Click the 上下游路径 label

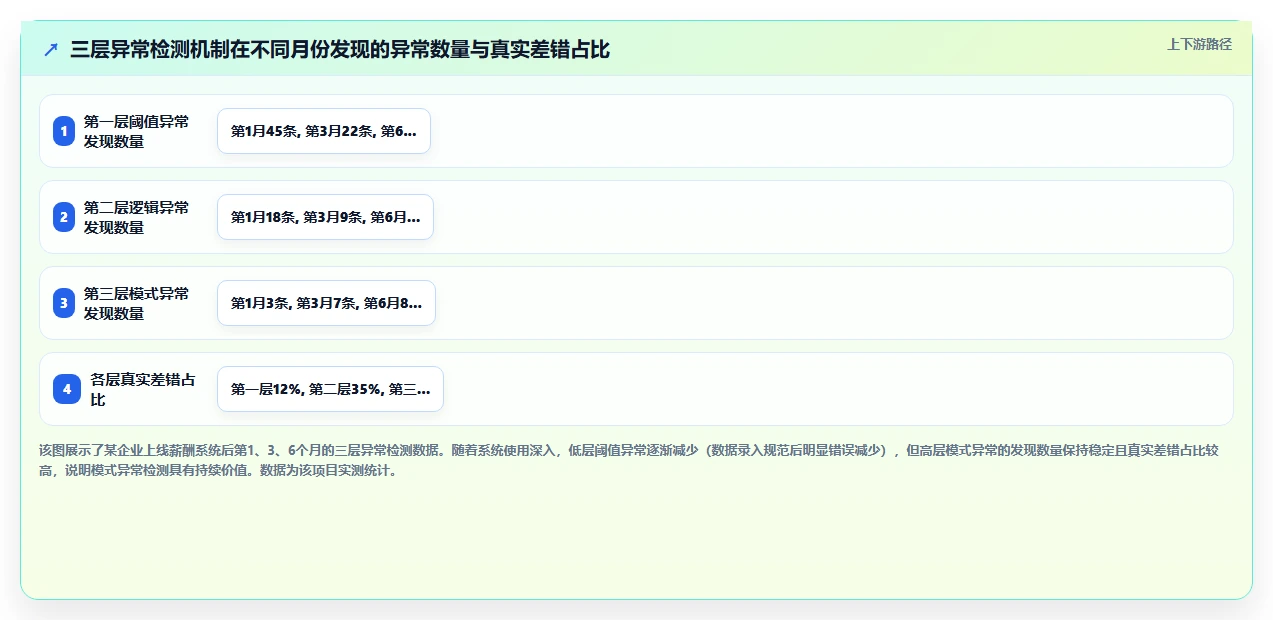(x=1199, y=44)
